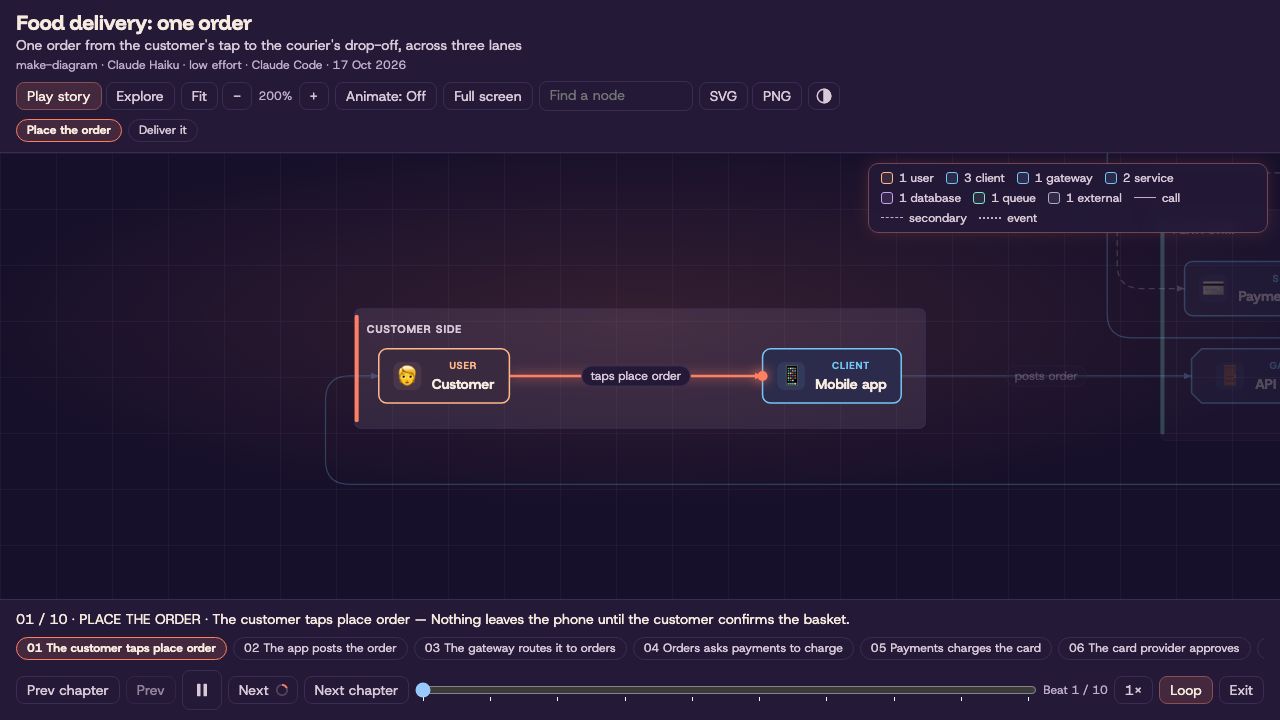Filter legend by service type
Screen dimensions: 1280x720
pos(1139,178)
